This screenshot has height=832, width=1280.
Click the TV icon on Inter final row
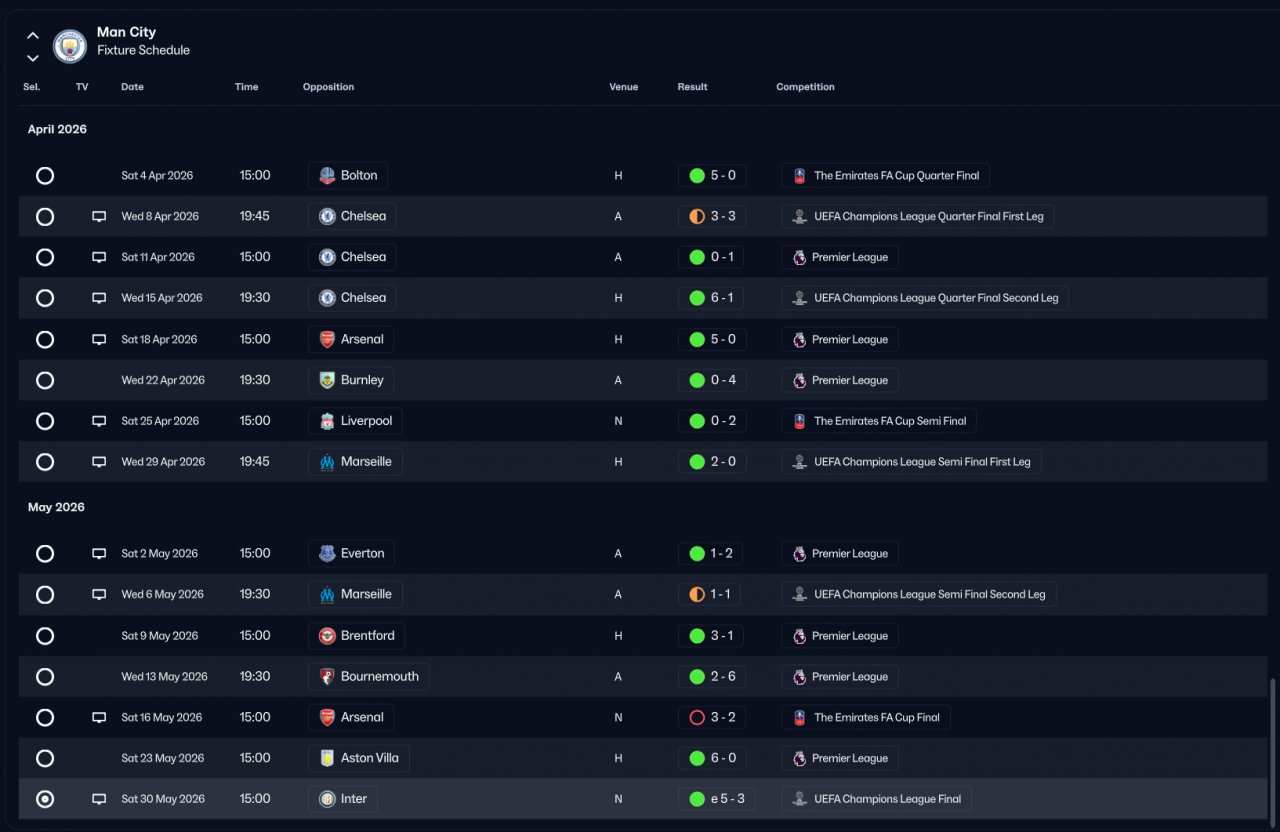coord(99,799)
